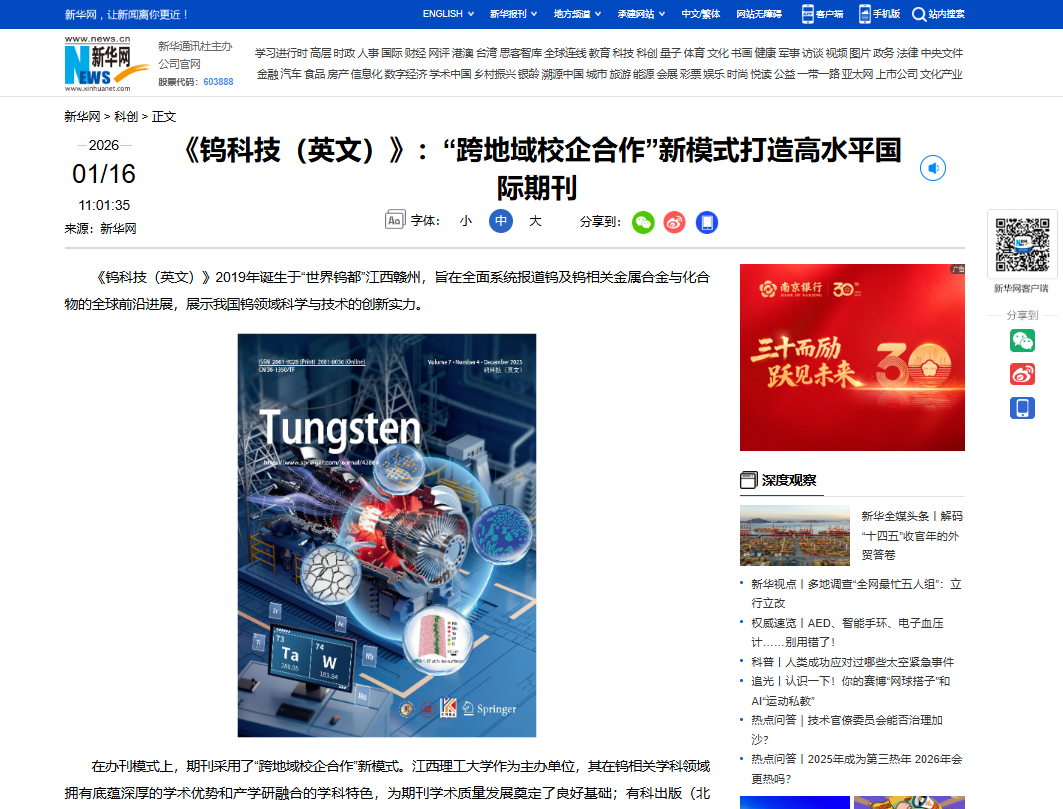The image size is (1063, 809).
Task: Open the 军事 navigation category
Action: coord(789,53)
